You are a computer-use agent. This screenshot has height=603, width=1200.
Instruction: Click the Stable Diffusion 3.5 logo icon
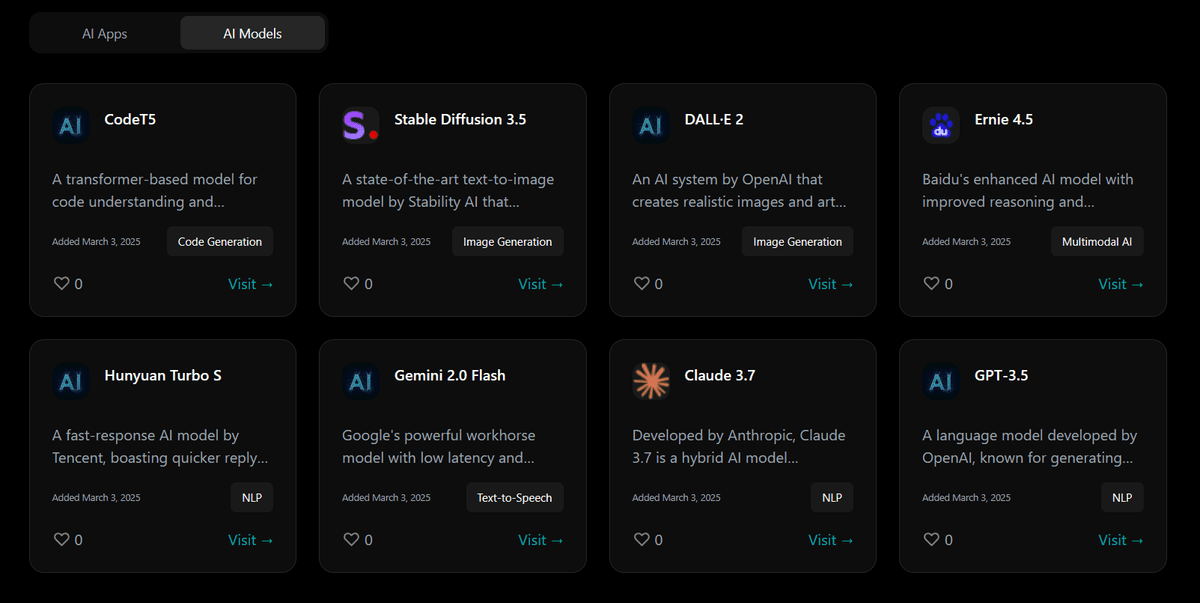pos(360,125)
